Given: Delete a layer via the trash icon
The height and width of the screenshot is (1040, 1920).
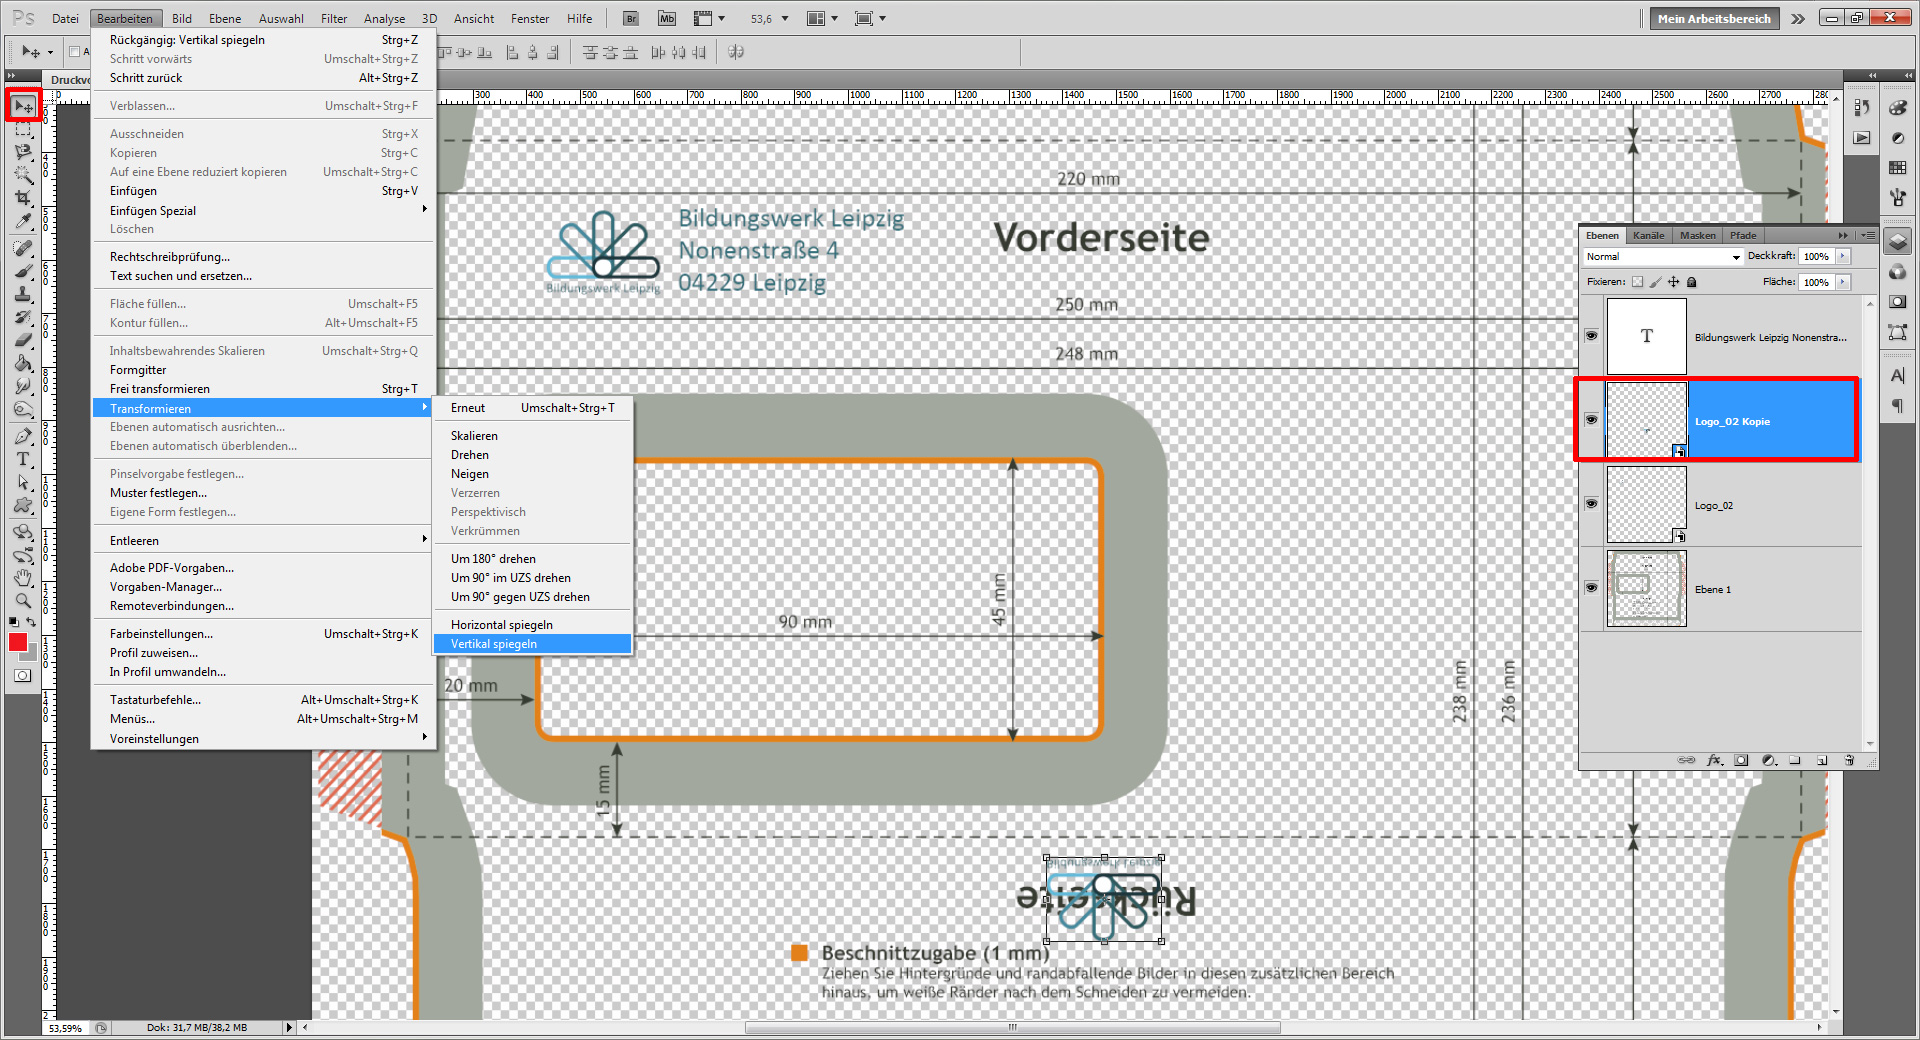Looking at the screenshot, I should (1849, 760).
